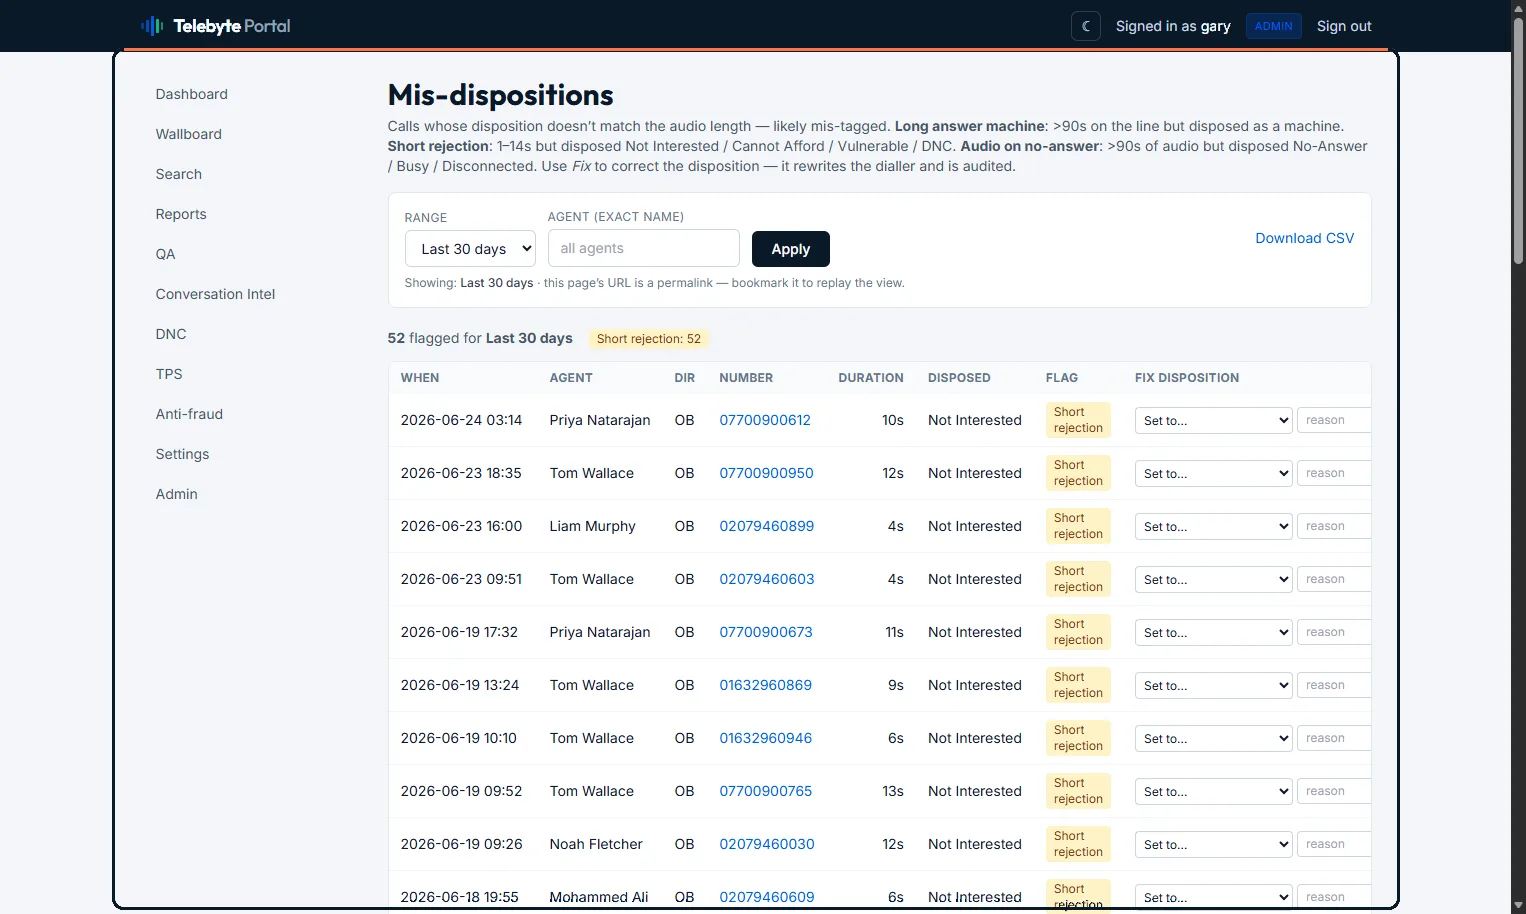Go to DNC page
Screen dimensions: 1526x914
coord(171,334)
